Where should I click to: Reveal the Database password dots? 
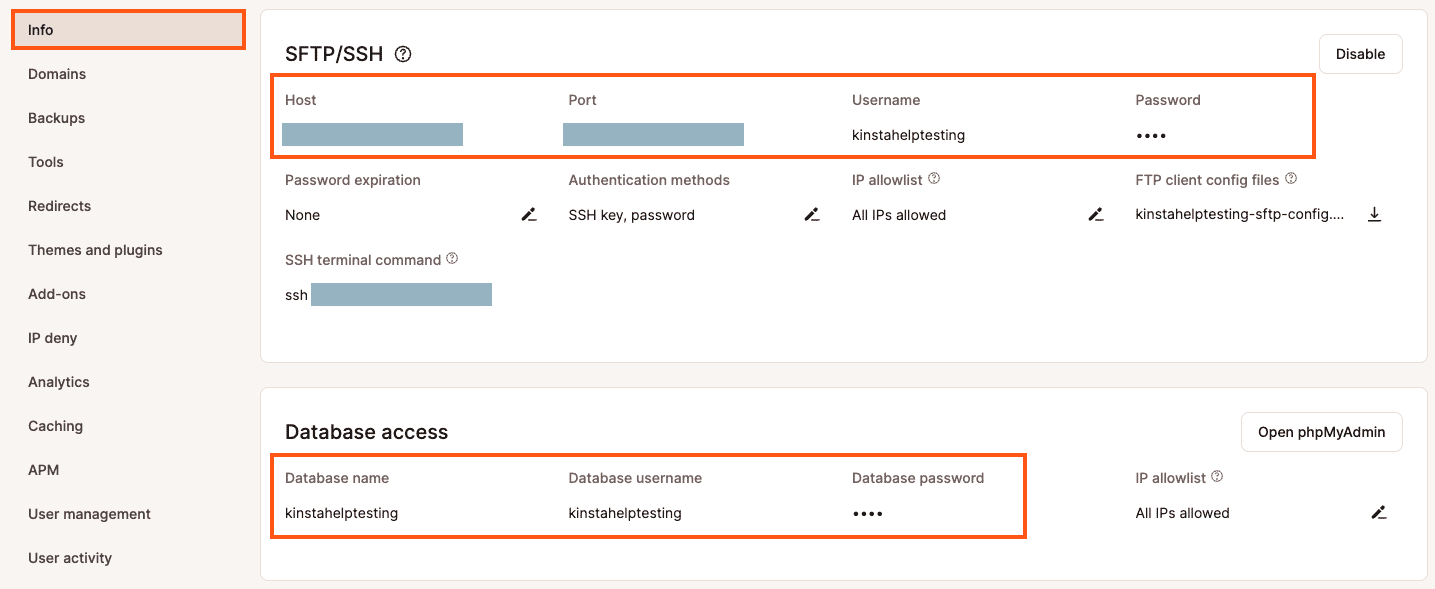[x=867, y=513]
